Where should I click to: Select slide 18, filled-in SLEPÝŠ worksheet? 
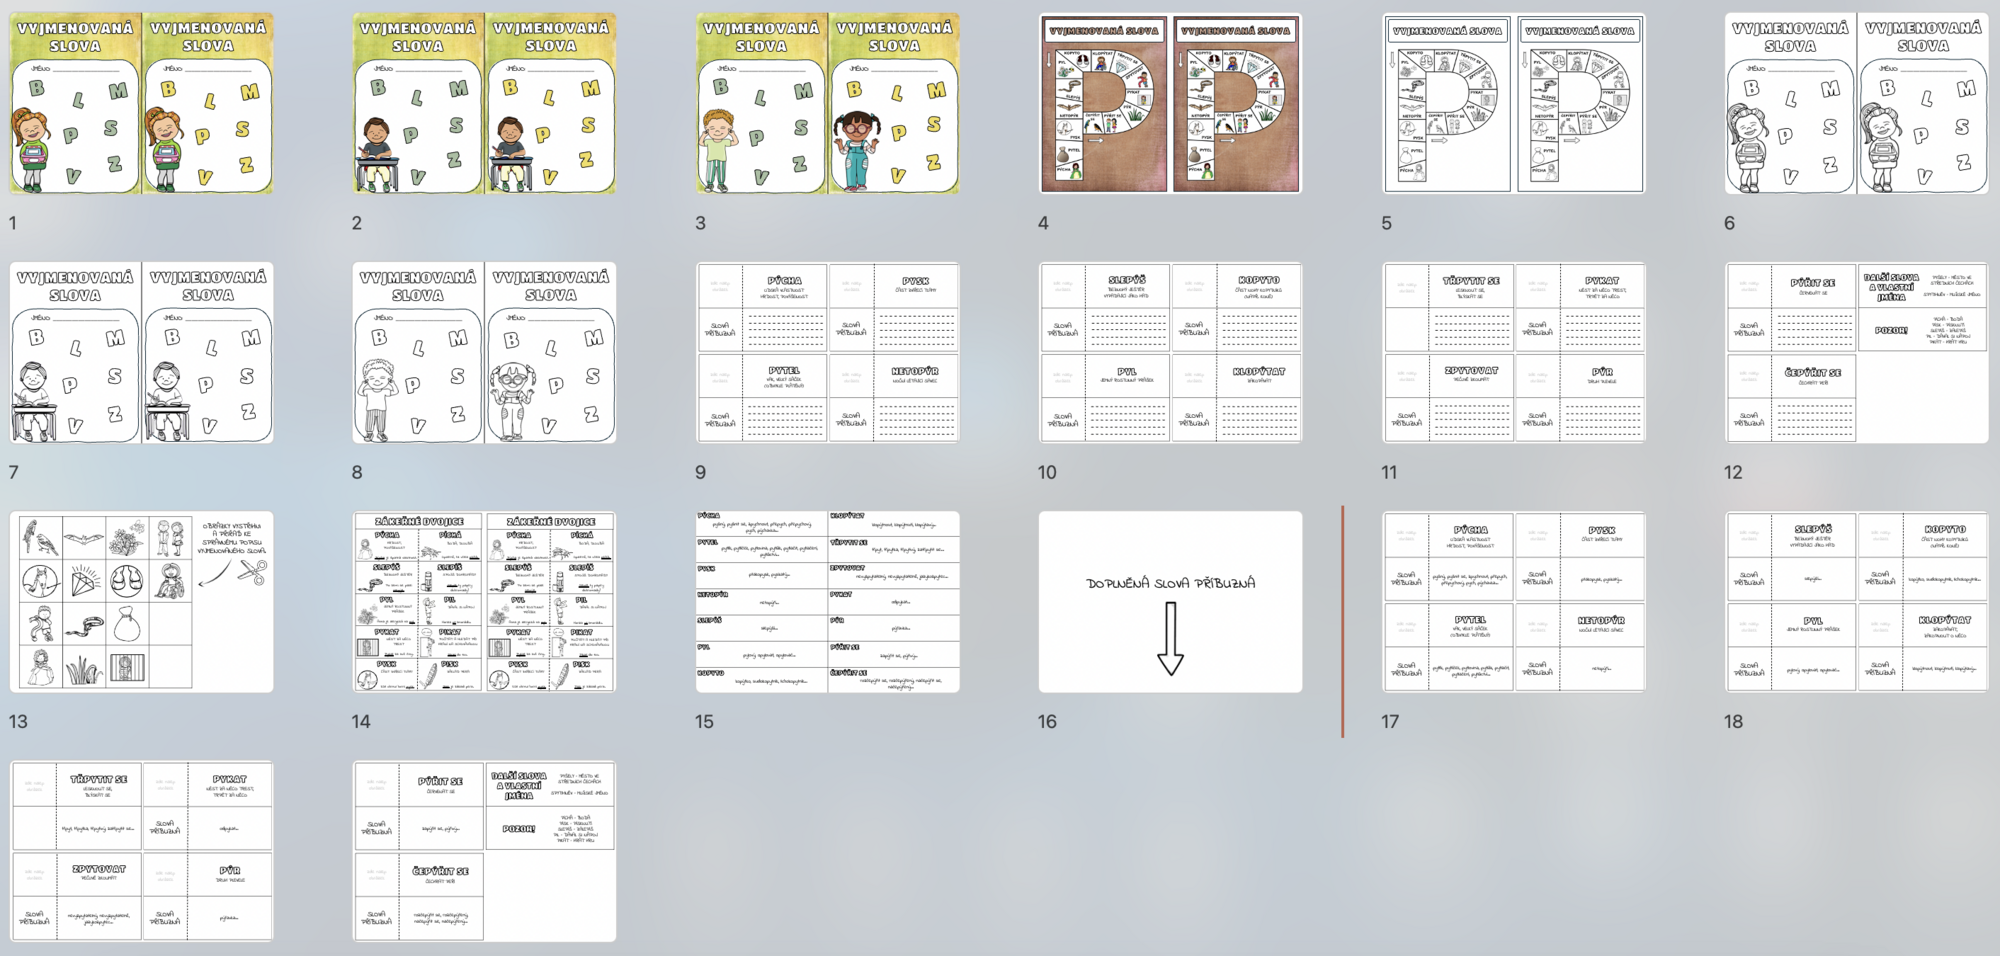click(x=1856, y=601)
